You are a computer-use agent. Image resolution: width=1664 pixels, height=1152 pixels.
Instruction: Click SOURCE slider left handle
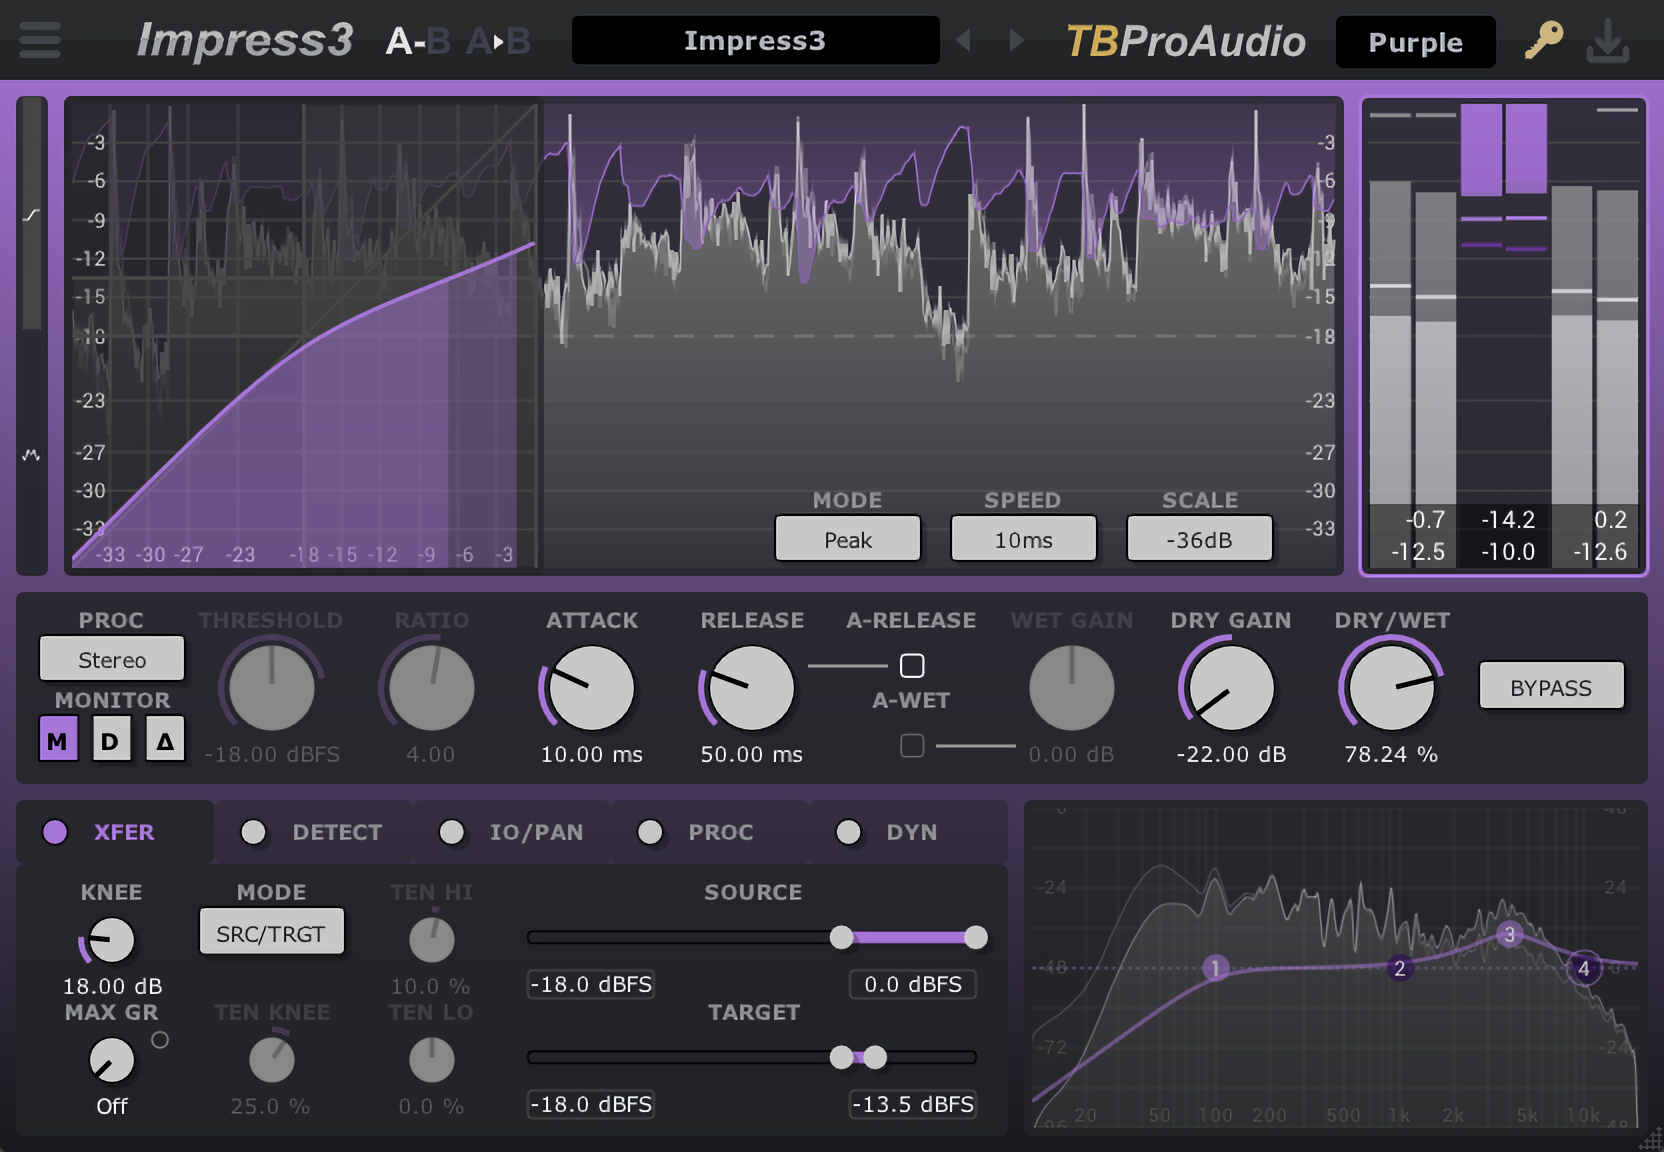[x=842, y=937]
